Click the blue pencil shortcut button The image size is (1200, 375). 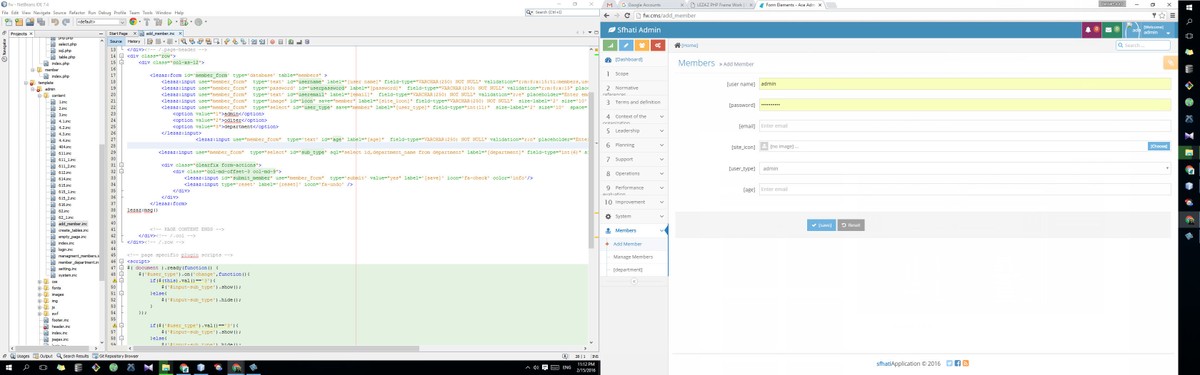click(626, 45)
